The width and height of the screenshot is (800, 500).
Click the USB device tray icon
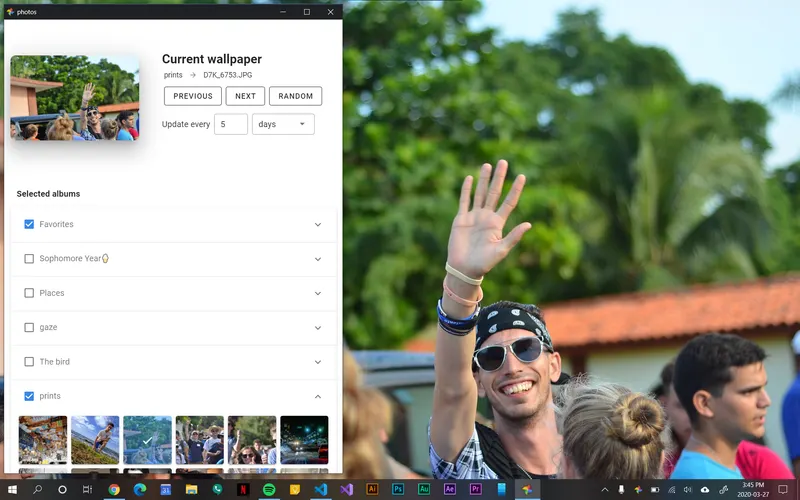(x=621, y=490)
